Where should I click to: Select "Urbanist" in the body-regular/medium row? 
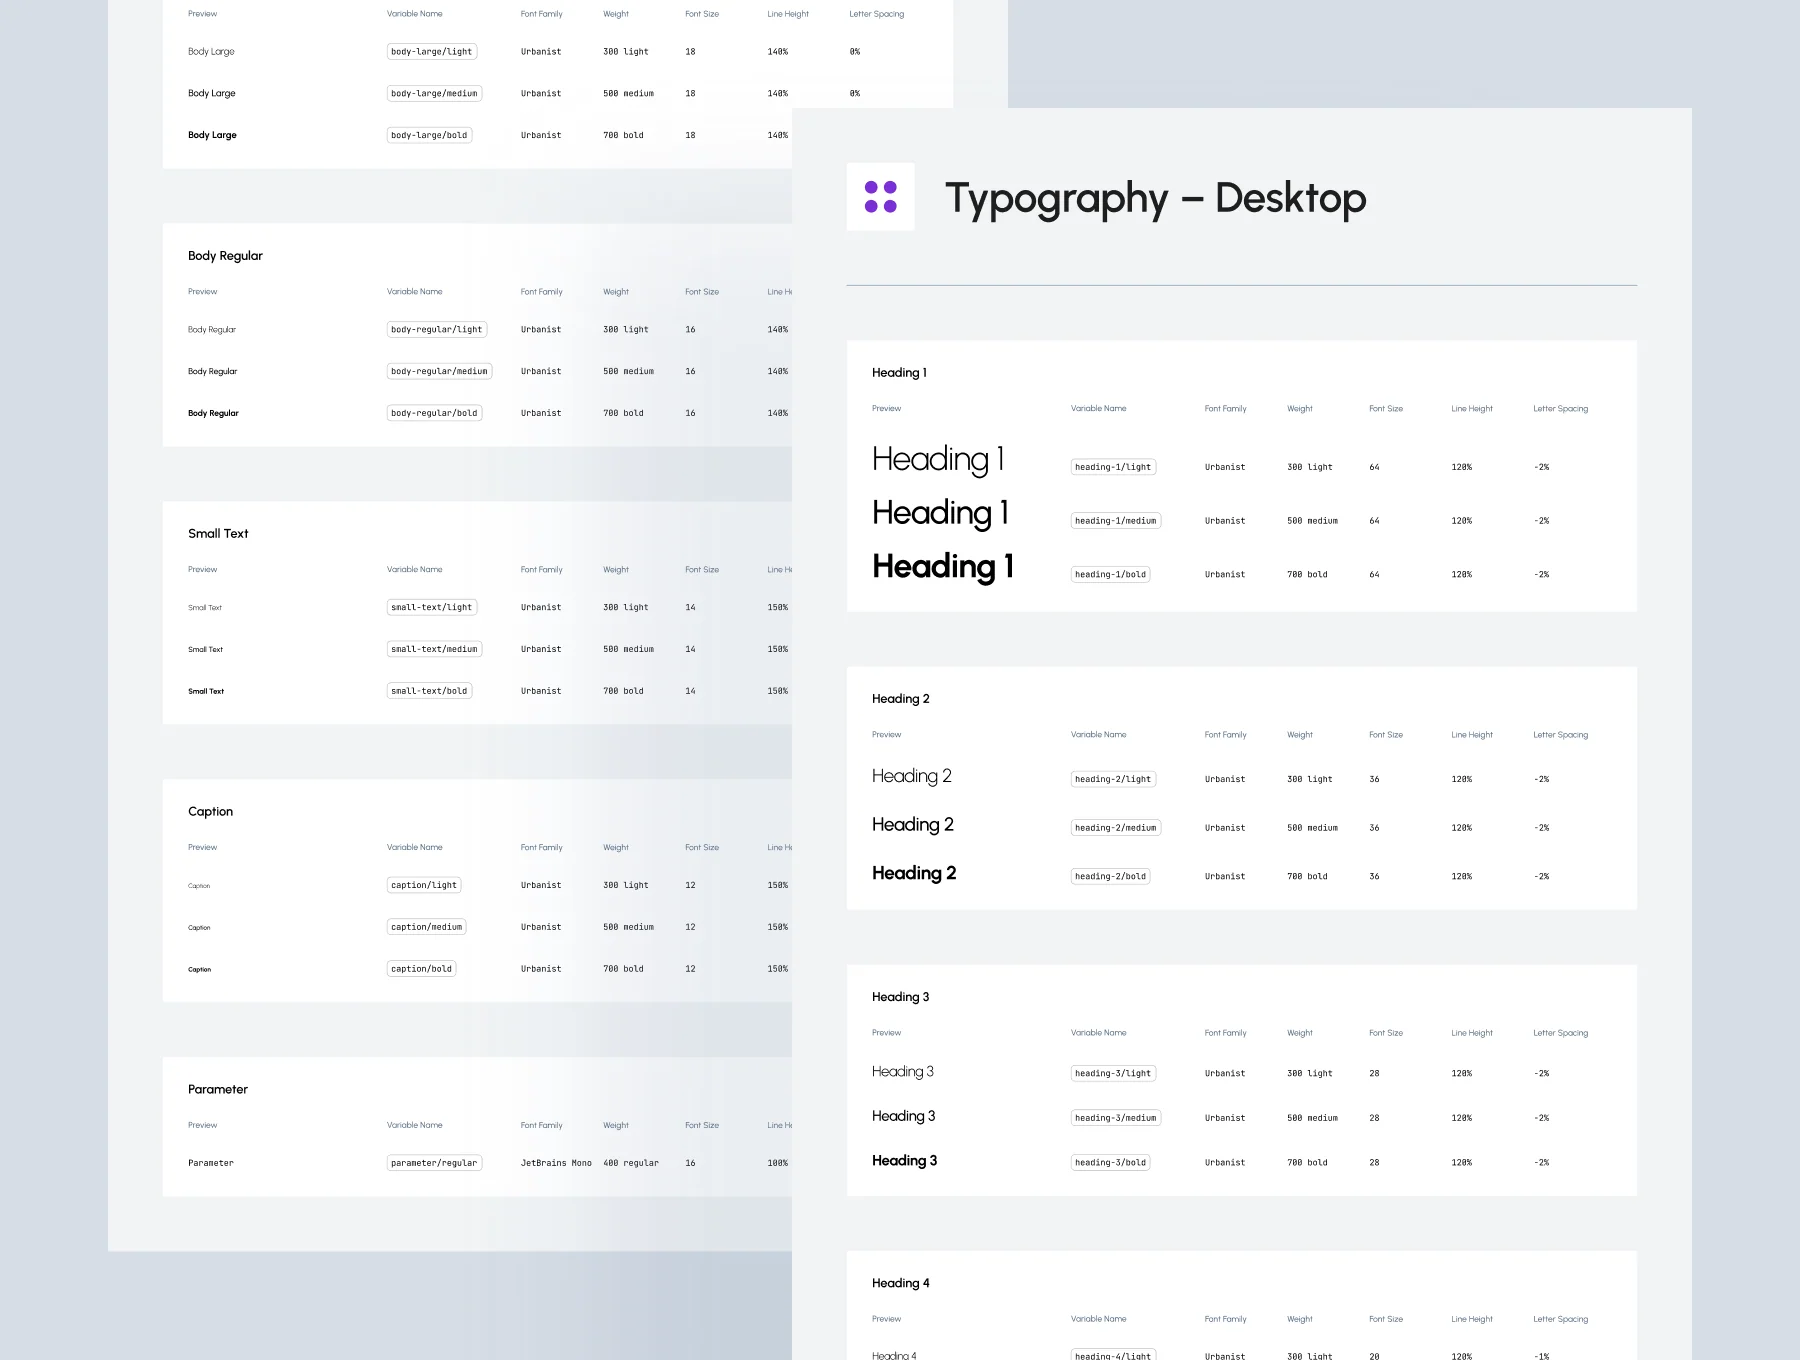coord(541,372)
